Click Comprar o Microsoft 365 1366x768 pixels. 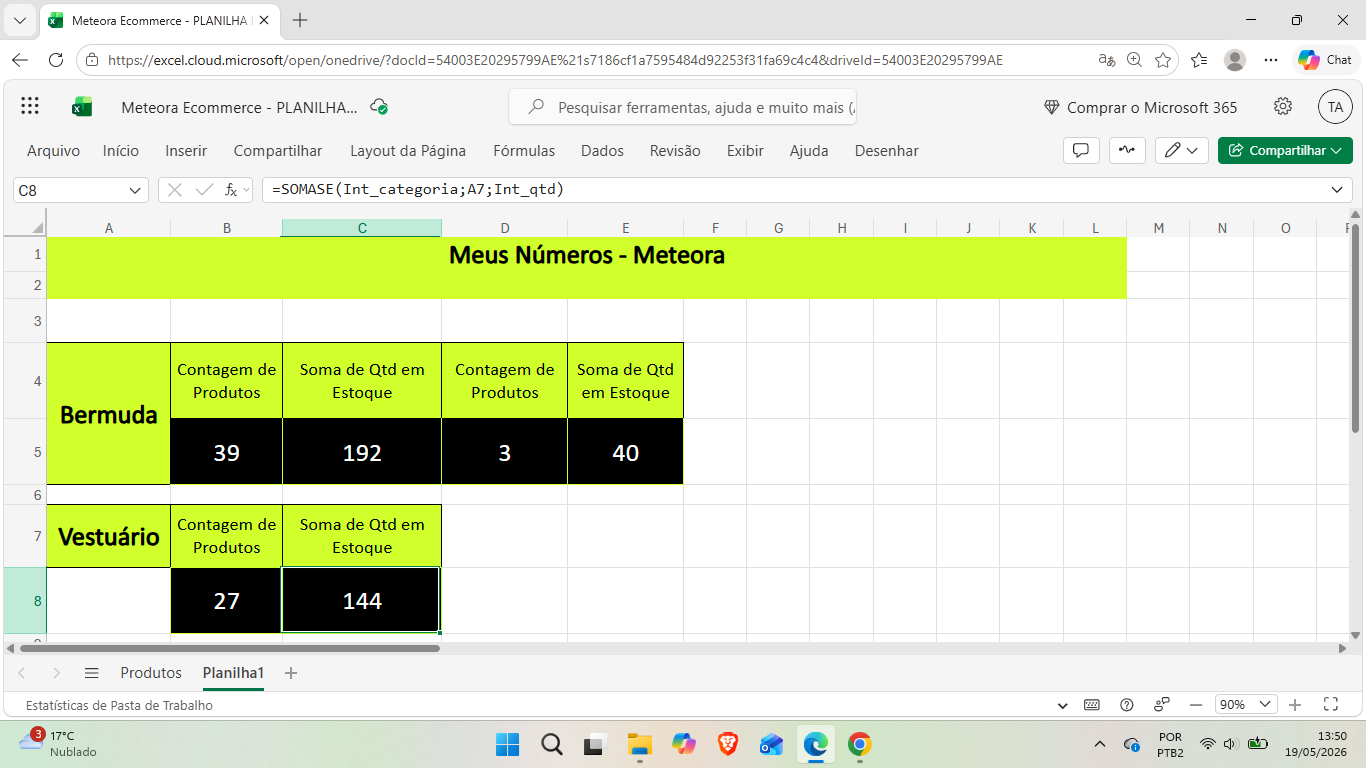pyautogui.click(x=1140, y=107)
